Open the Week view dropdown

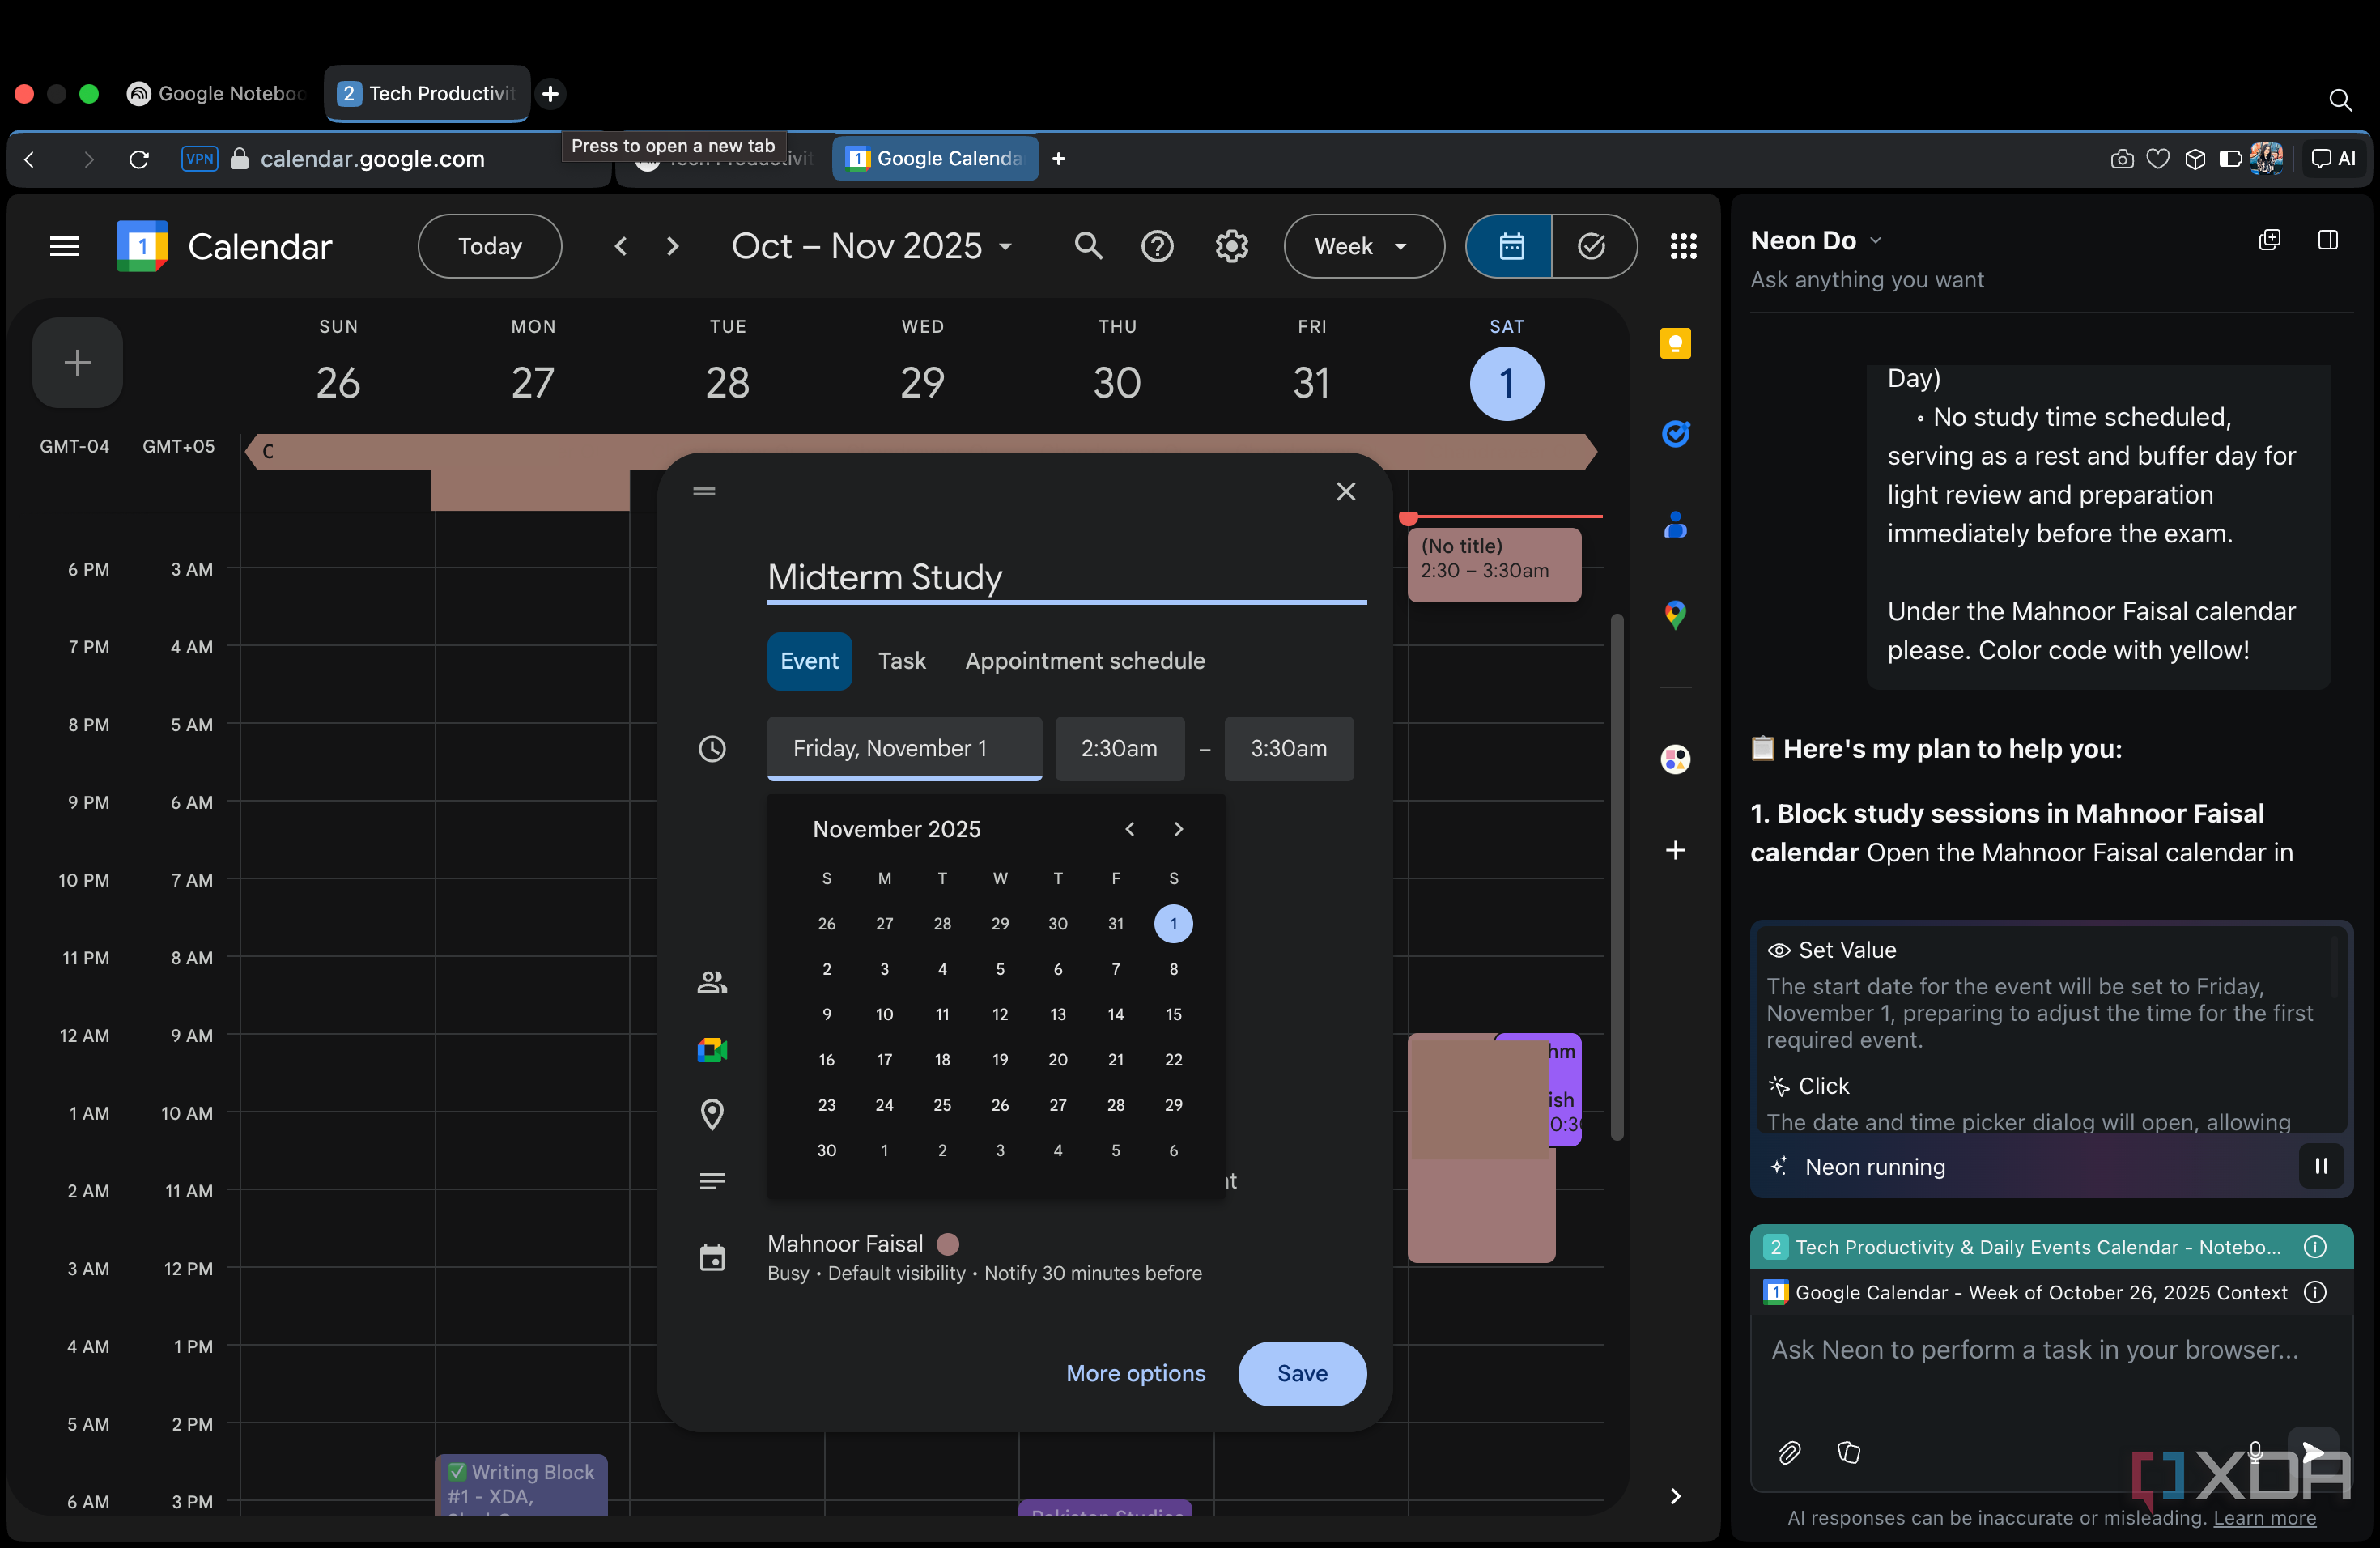1363,246
